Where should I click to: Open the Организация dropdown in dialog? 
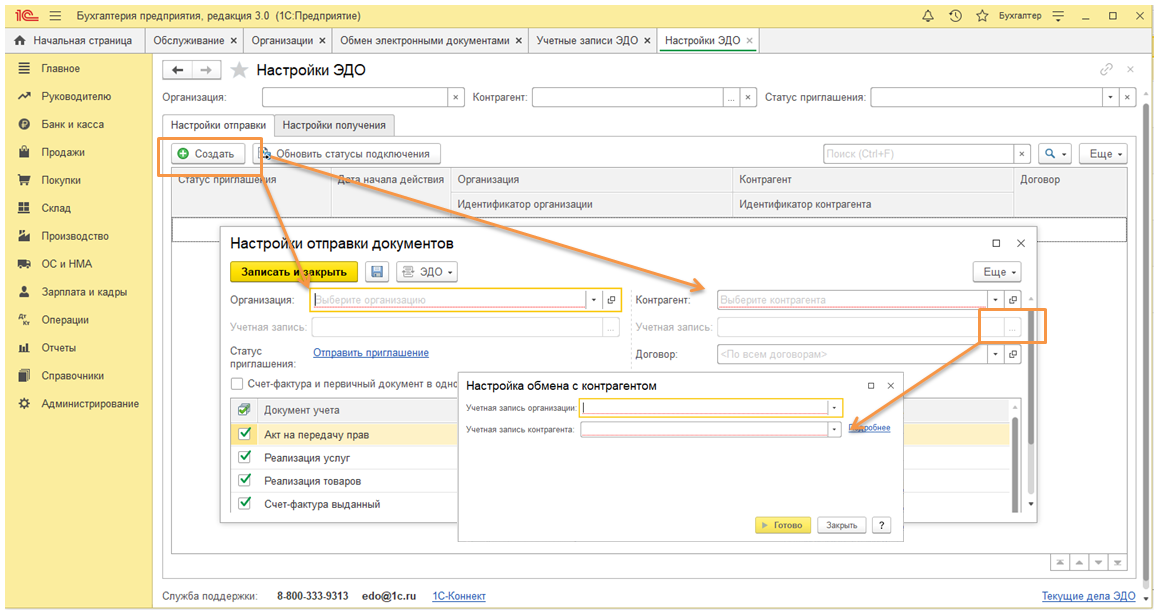[594, 300]
